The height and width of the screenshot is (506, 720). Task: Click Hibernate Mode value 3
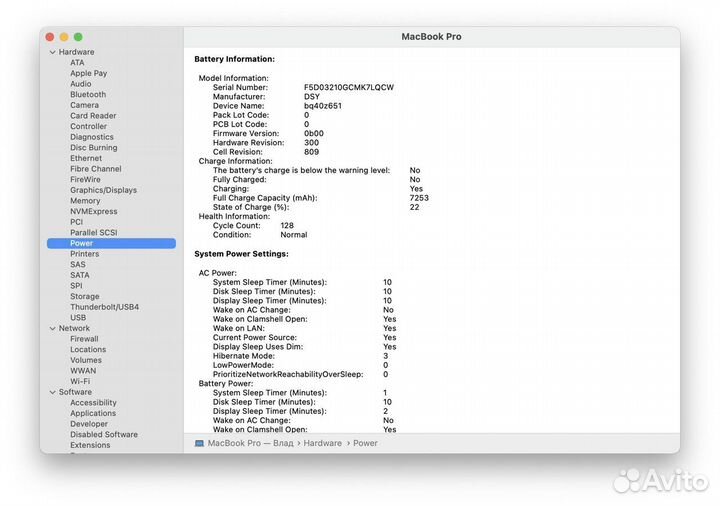(386, 356)
